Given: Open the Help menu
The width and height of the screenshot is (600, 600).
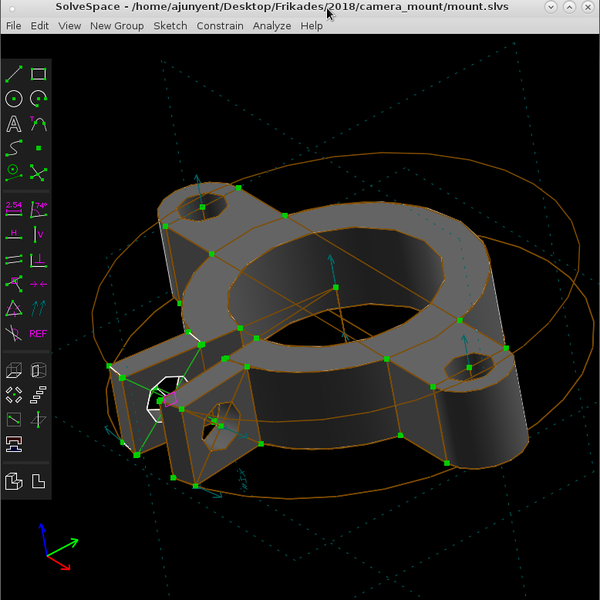Looking at the screenshot, I should click(x=312, y=26).
